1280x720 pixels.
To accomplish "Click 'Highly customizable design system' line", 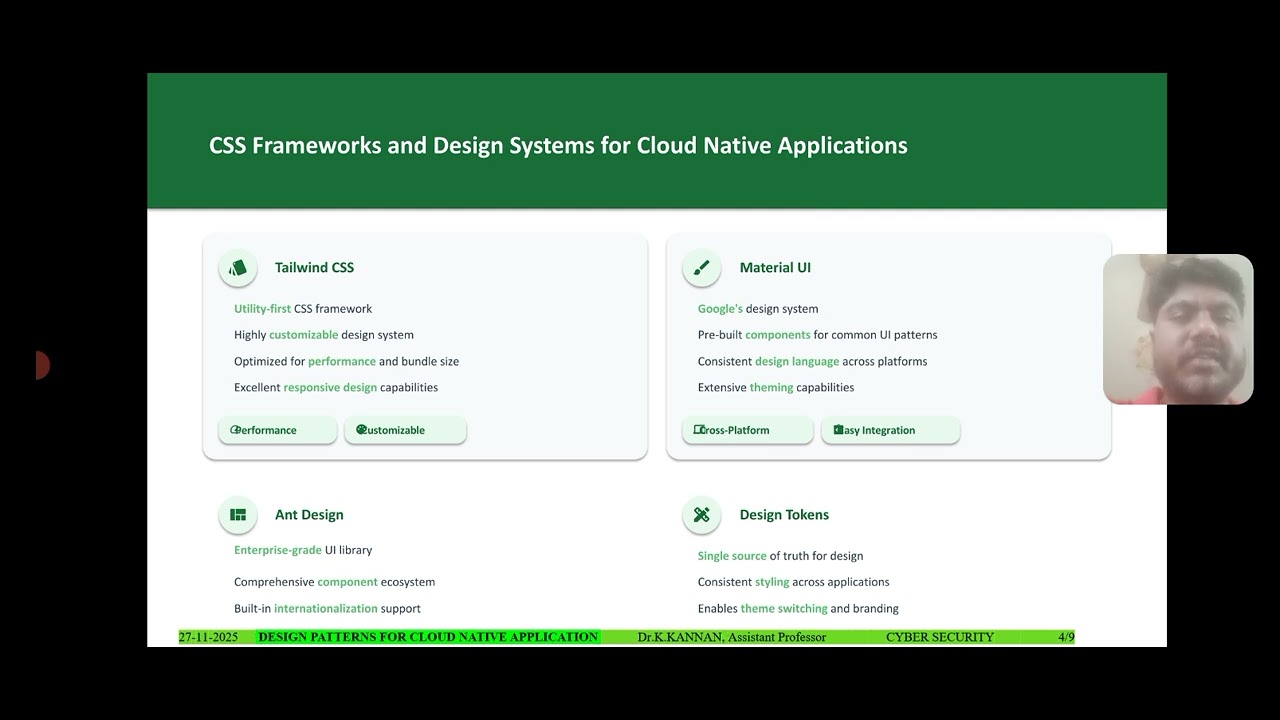I will tap(324, 335).
